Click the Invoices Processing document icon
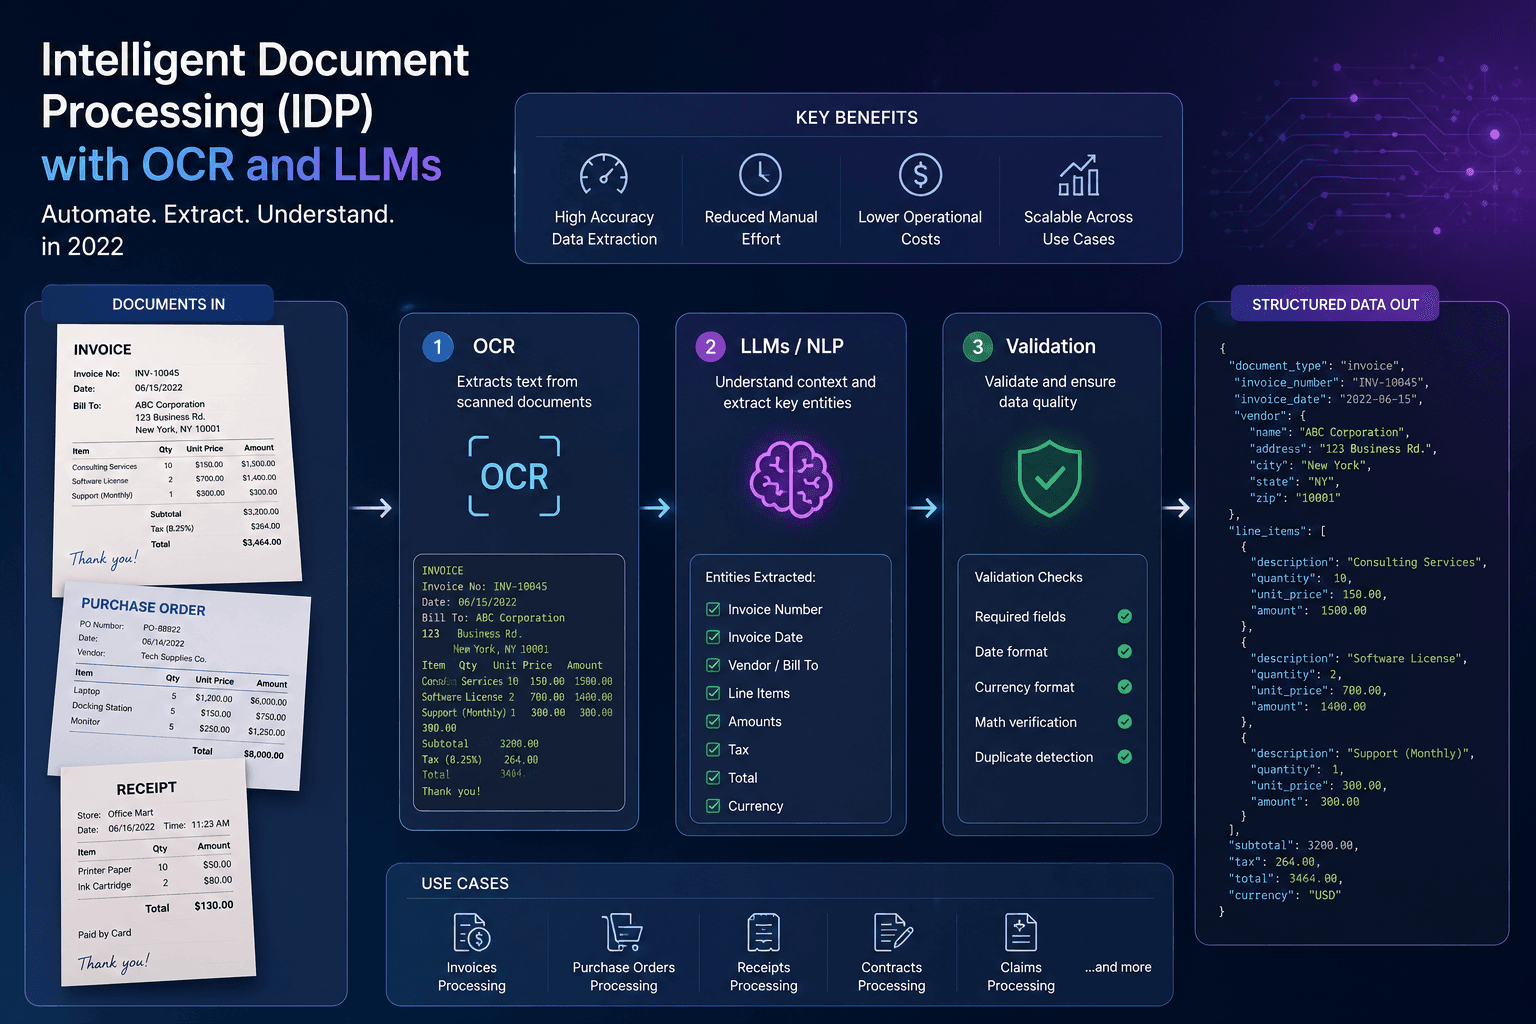The height and width of the screenshot is (1024, 1536). coord(471,932)
